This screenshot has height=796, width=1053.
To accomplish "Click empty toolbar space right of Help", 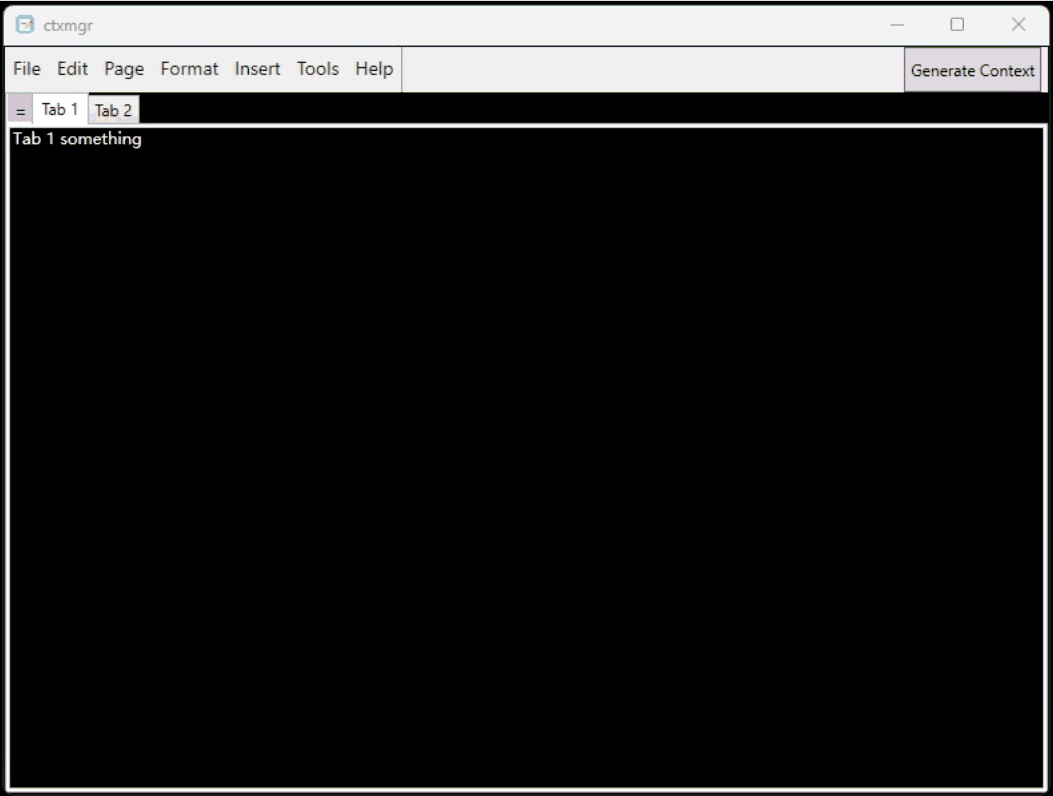I will [650, 69].
